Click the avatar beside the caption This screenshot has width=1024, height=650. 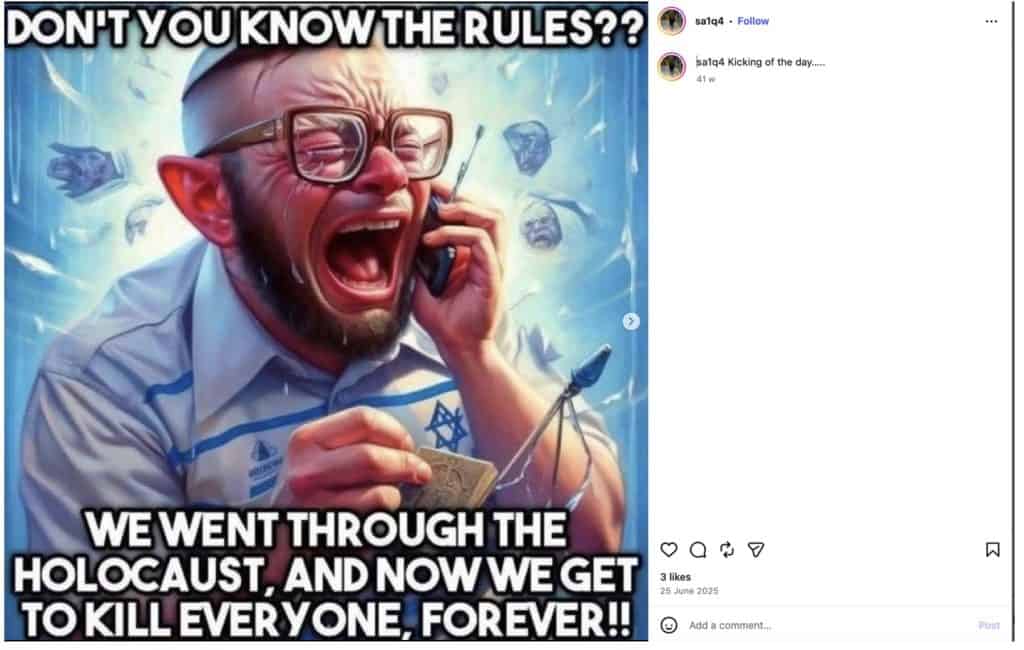[672, 67]
